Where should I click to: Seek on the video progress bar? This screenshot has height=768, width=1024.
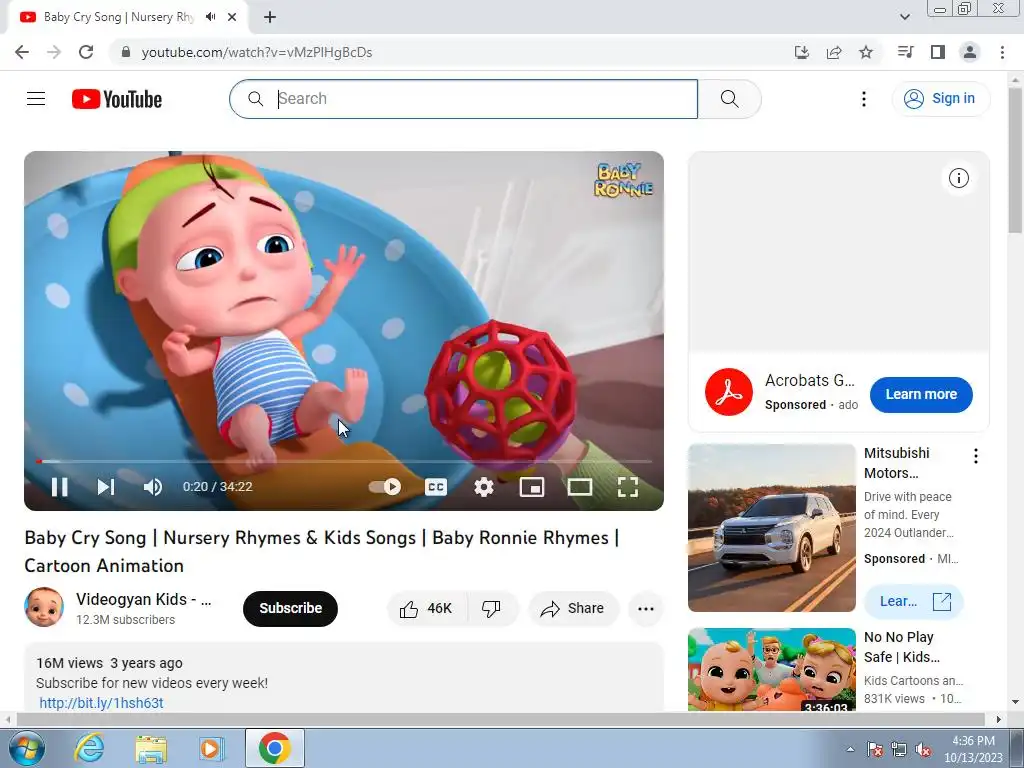tap(344, 461)
